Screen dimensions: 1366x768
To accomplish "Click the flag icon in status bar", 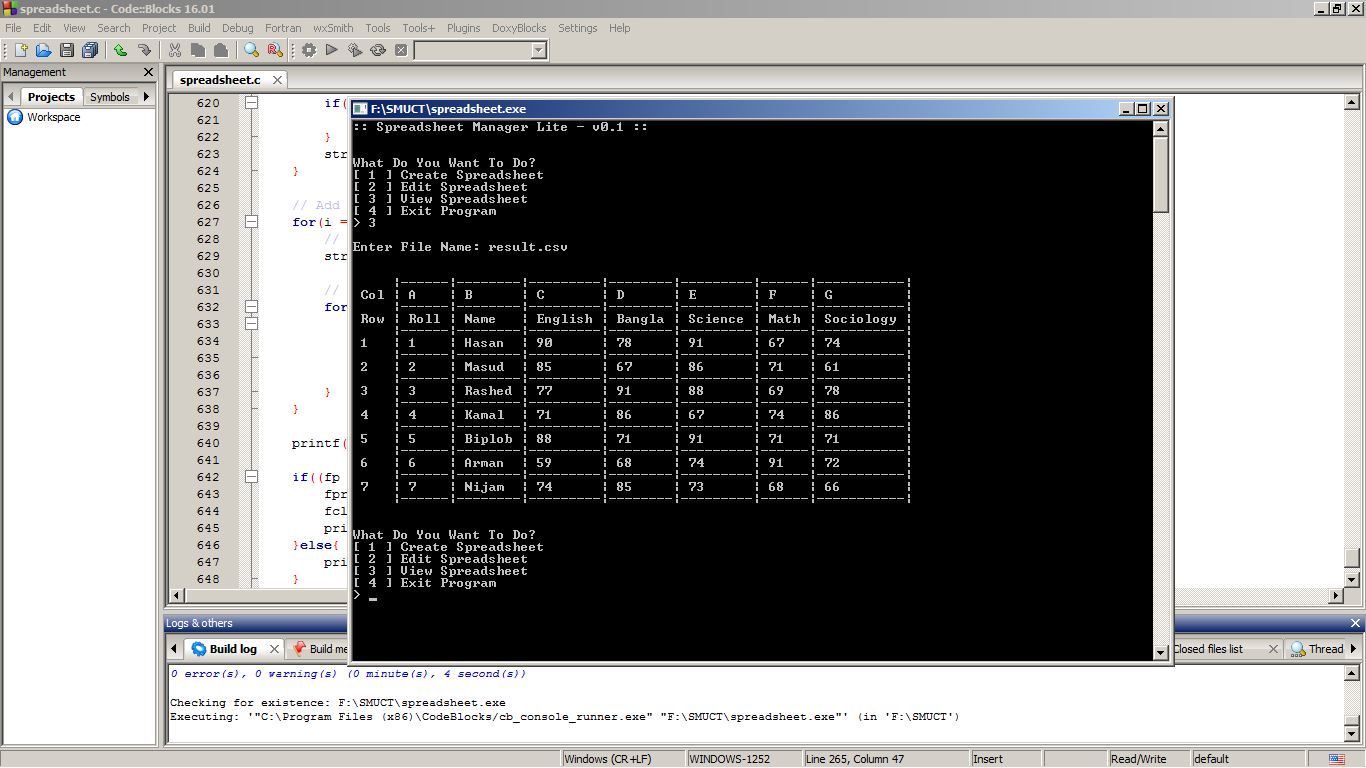I will pos(1337,759).
